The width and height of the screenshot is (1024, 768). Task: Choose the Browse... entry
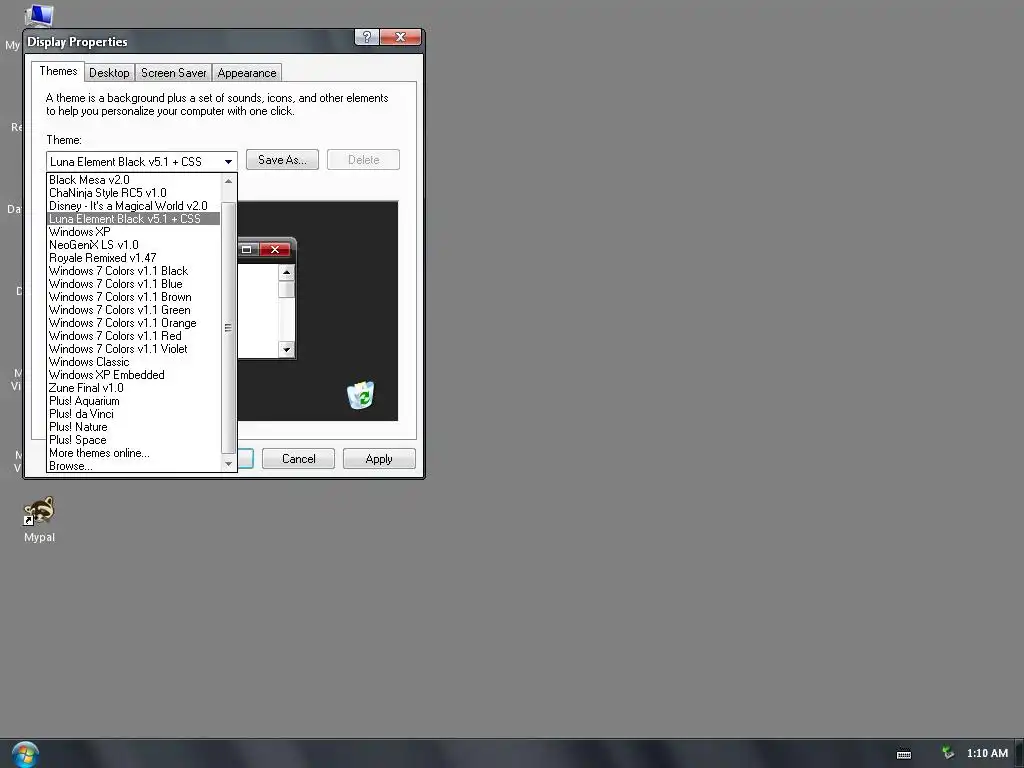pyautogui.click(x=134, y=466)
